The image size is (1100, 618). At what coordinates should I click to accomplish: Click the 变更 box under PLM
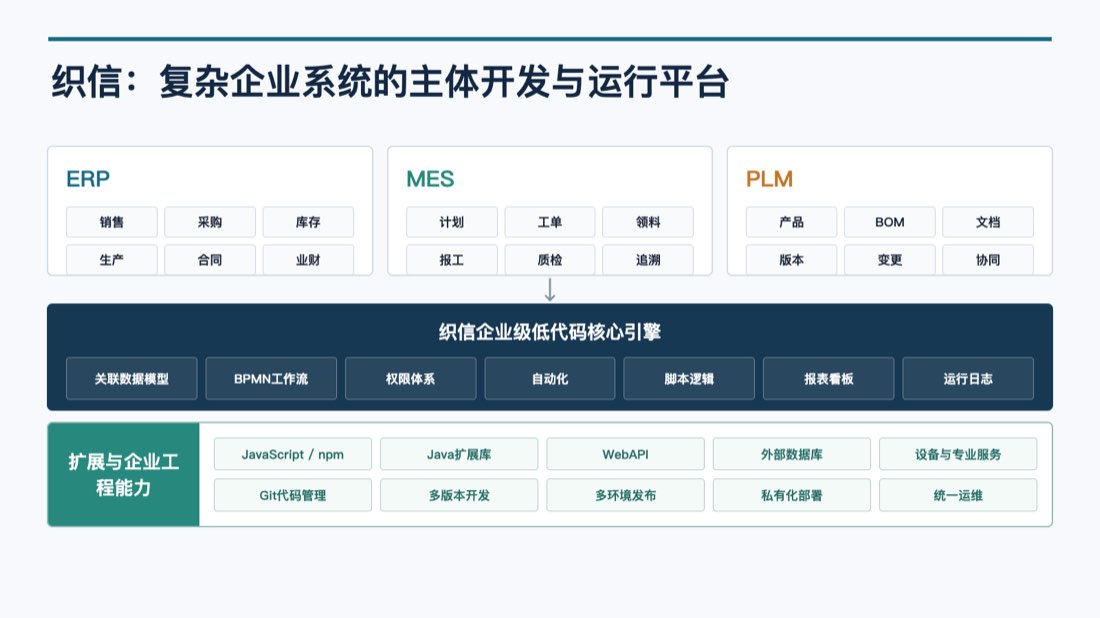890,260
